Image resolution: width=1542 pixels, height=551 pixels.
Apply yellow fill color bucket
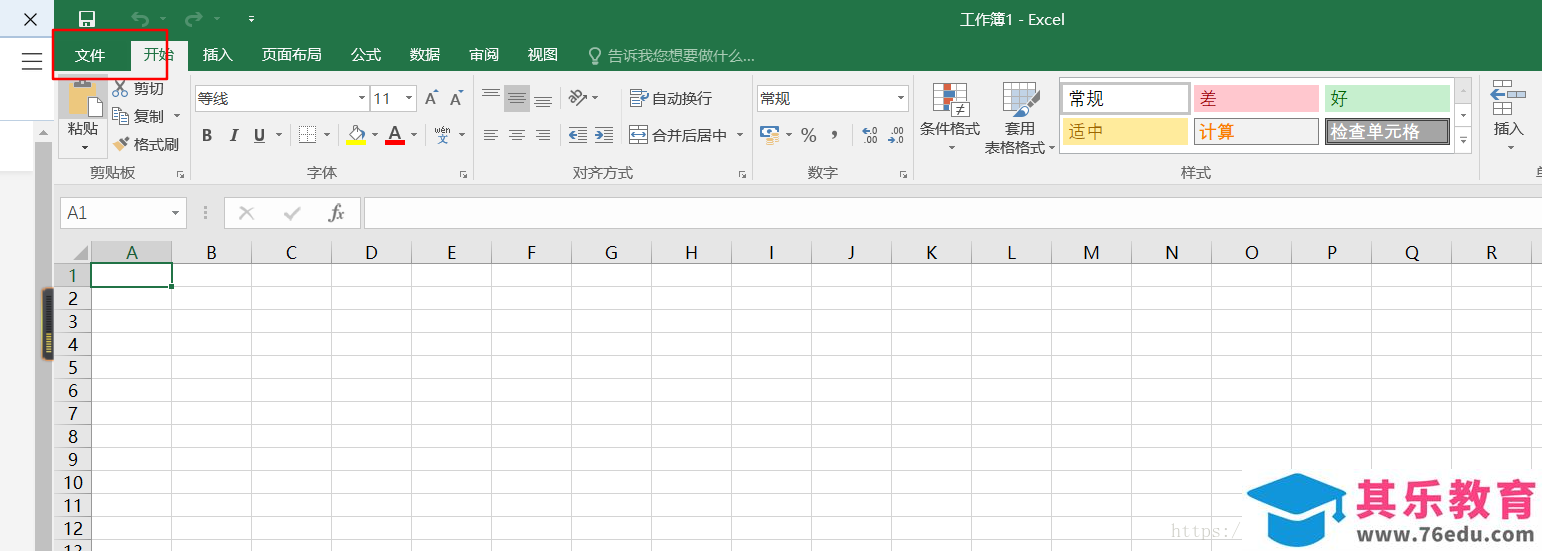(356, 135)
